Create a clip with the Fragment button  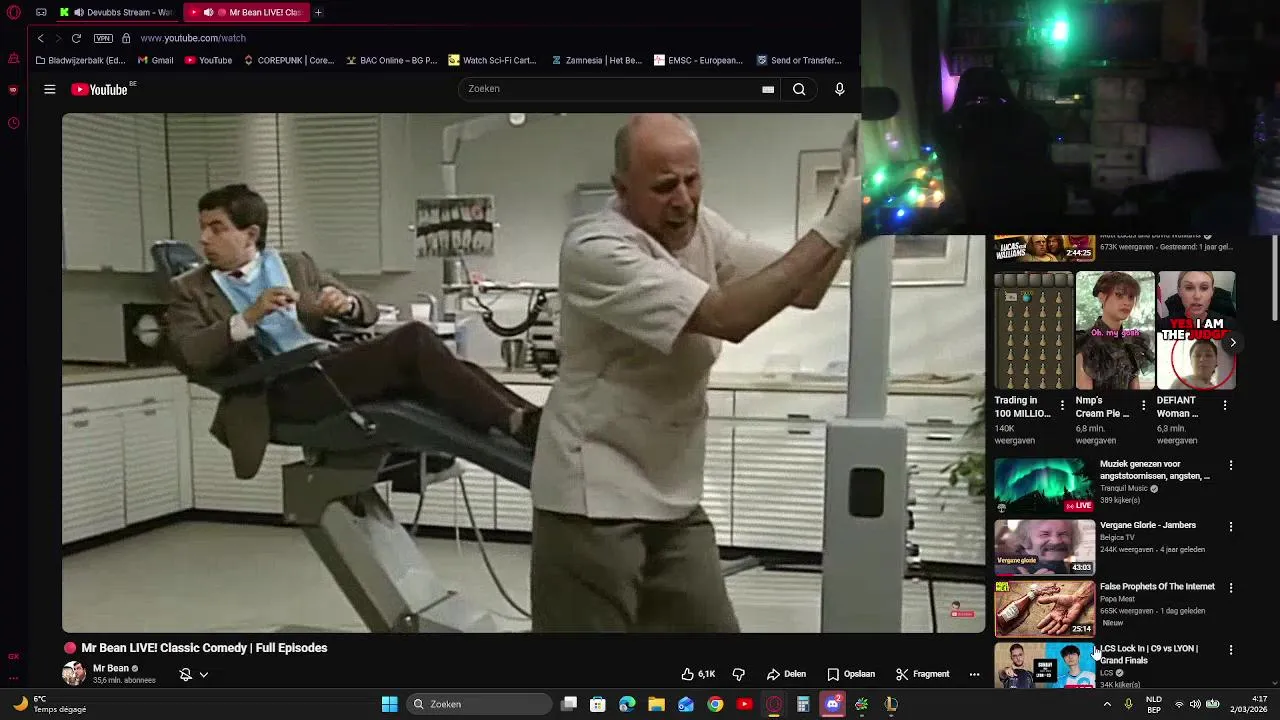pyautogui.click(x=922, y=674)
